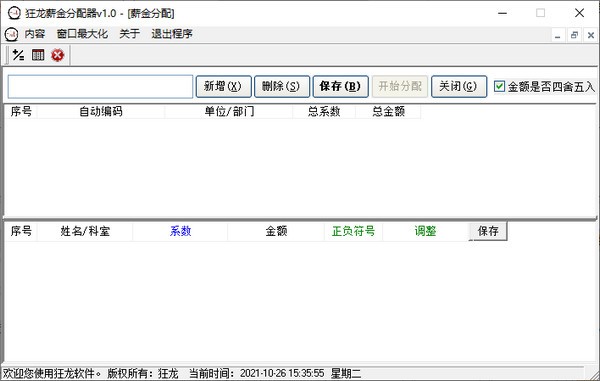600x381 pixels.
Task: Click the 保存(B) button
Action: (341, 86)
